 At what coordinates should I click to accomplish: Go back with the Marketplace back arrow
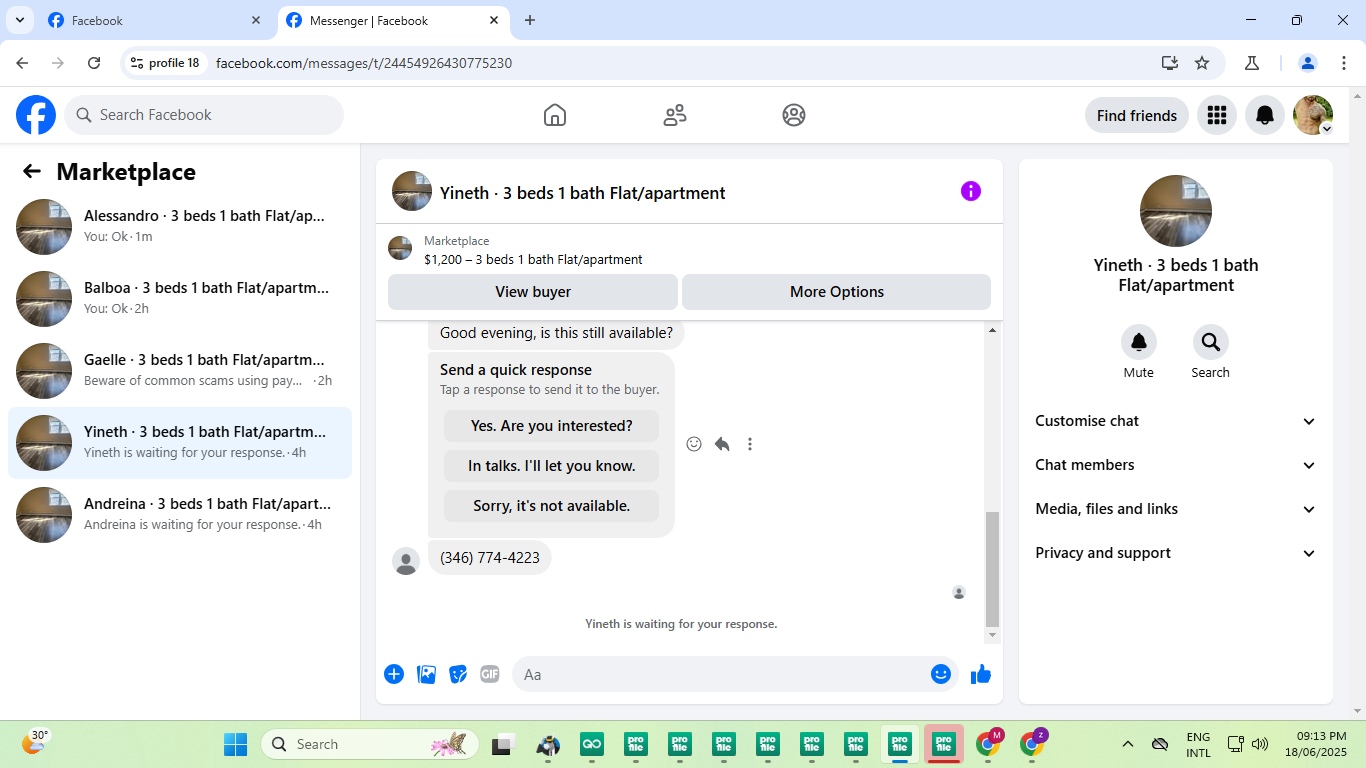point(32,171)
